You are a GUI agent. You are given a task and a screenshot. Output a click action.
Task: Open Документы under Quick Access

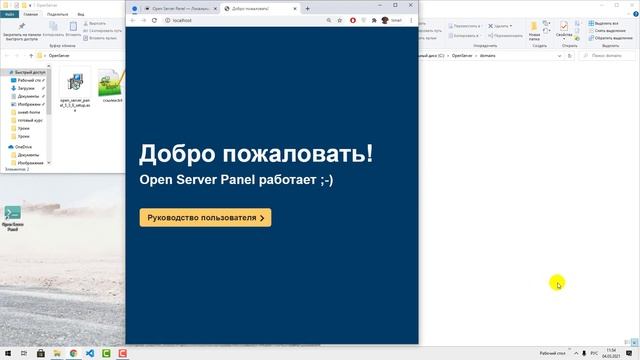tap(27, 96)
